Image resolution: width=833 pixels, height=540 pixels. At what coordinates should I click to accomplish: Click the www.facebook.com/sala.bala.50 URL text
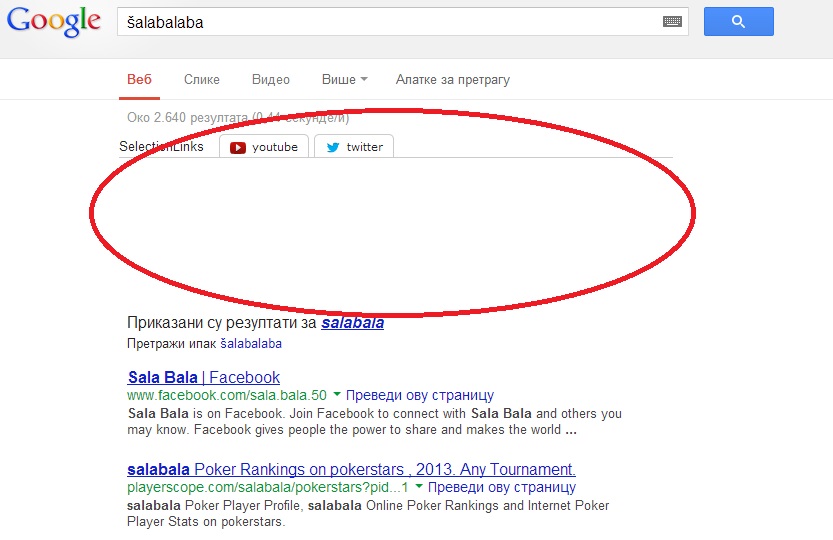pyautogui.click(x=227, y=395)
